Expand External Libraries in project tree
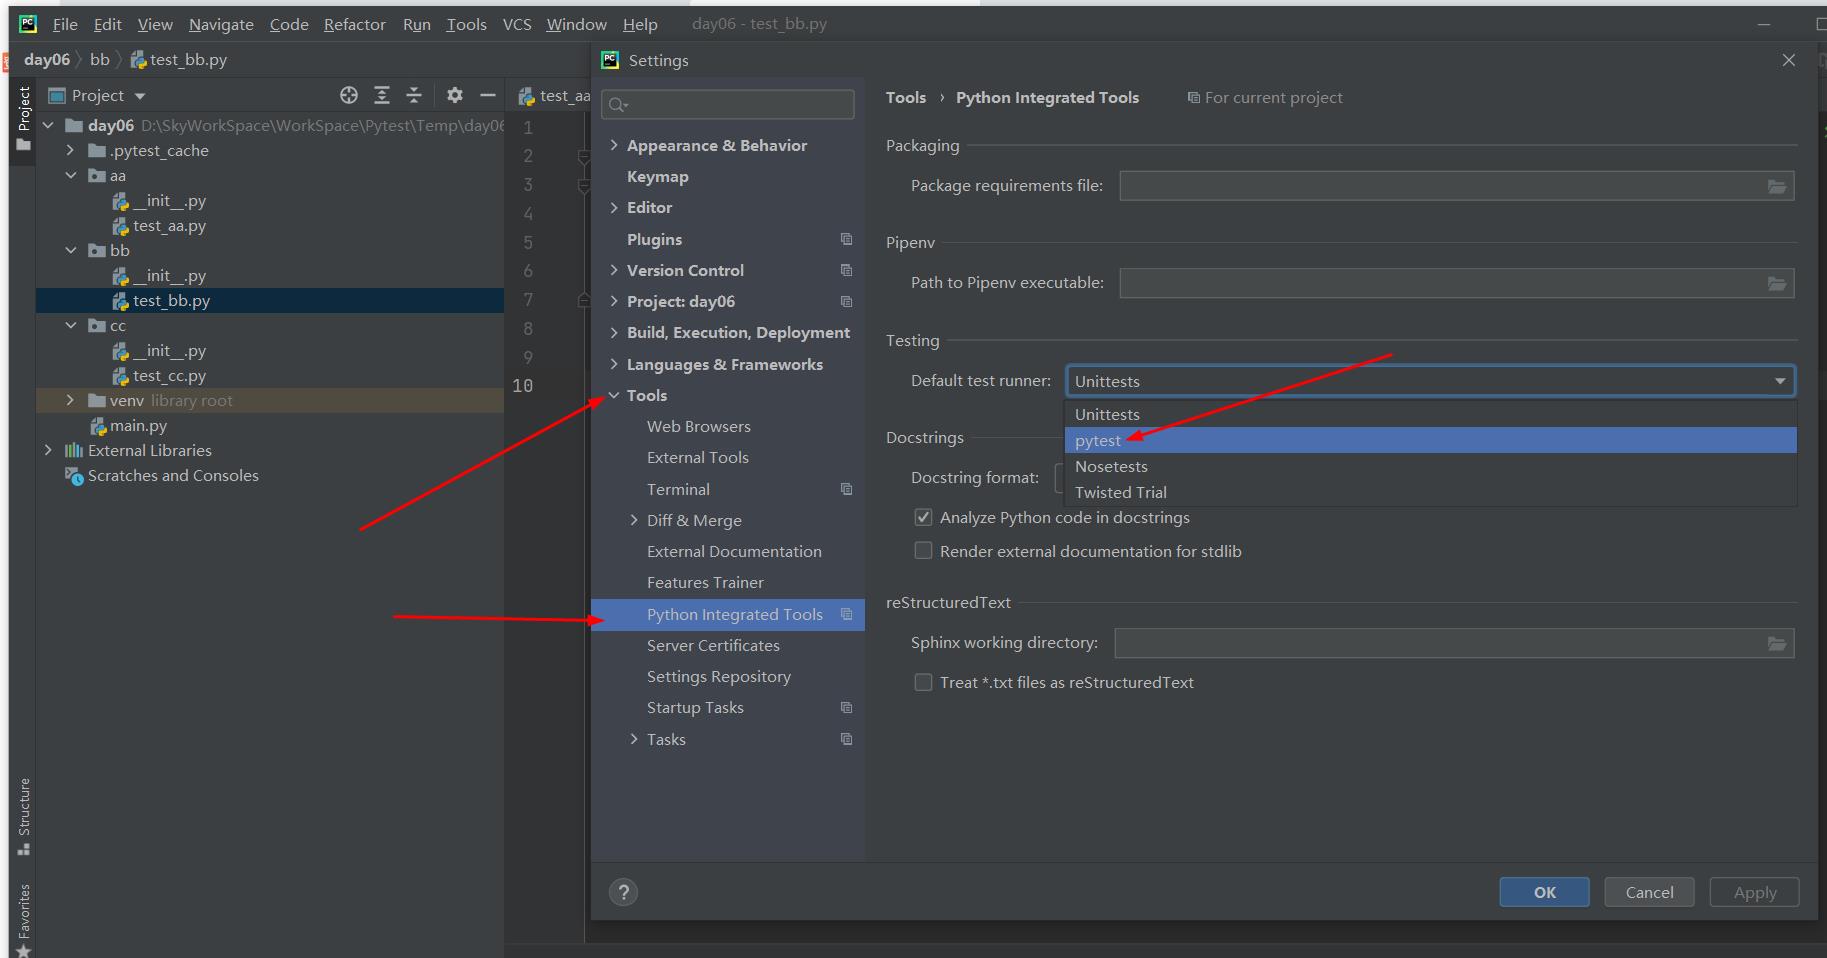The height and width of the screenshot is (958, 1827). (47, 450)
